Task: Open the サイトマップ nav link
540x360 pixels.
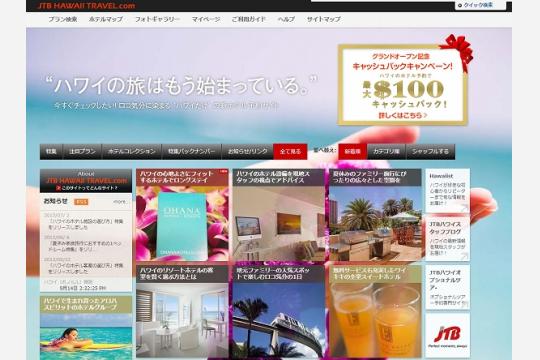Action: coord(324,19)
